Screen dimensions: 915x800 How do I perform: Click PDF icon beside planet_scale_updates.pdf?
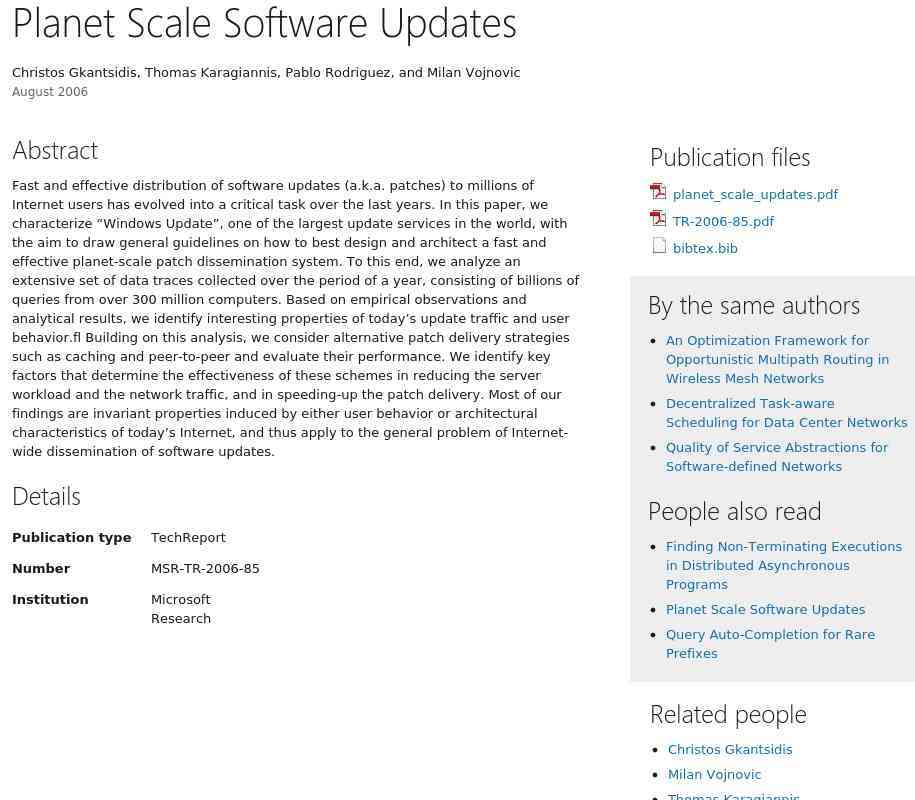[658, 191]
